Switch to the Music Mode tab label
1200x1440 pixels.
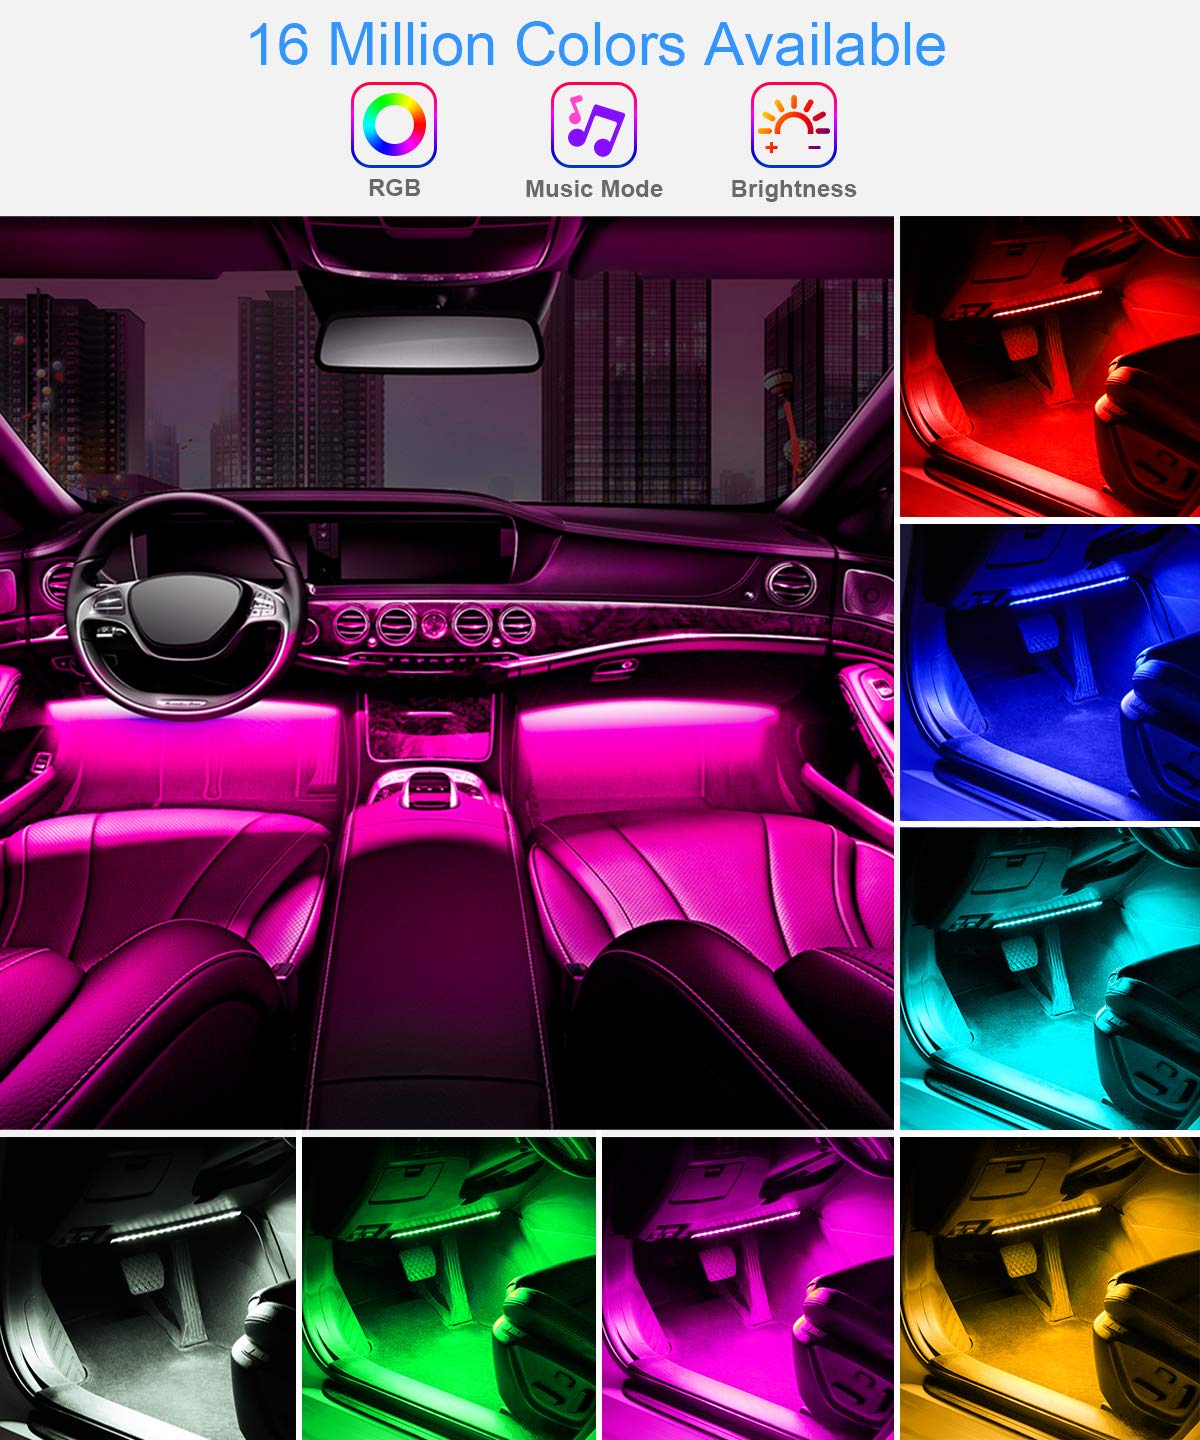point(592,188)
